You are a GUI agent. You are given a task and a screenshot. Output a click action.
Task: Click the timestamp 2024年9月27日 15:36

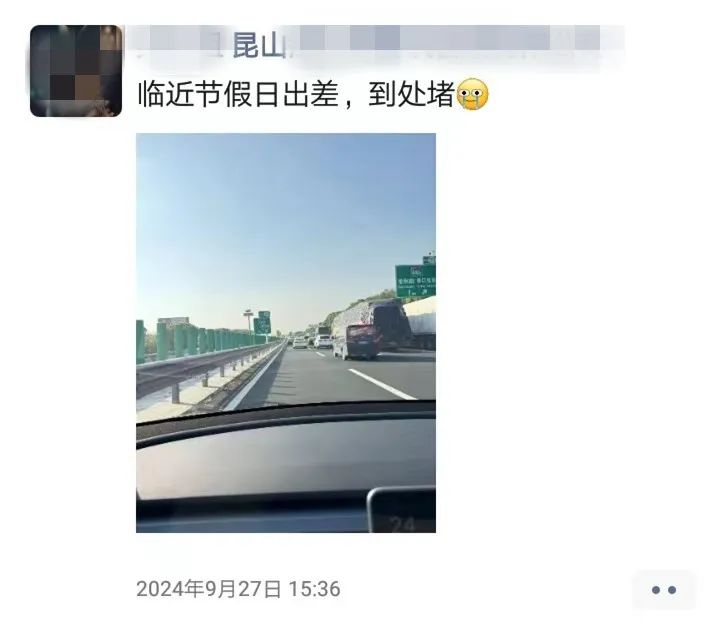238,589
